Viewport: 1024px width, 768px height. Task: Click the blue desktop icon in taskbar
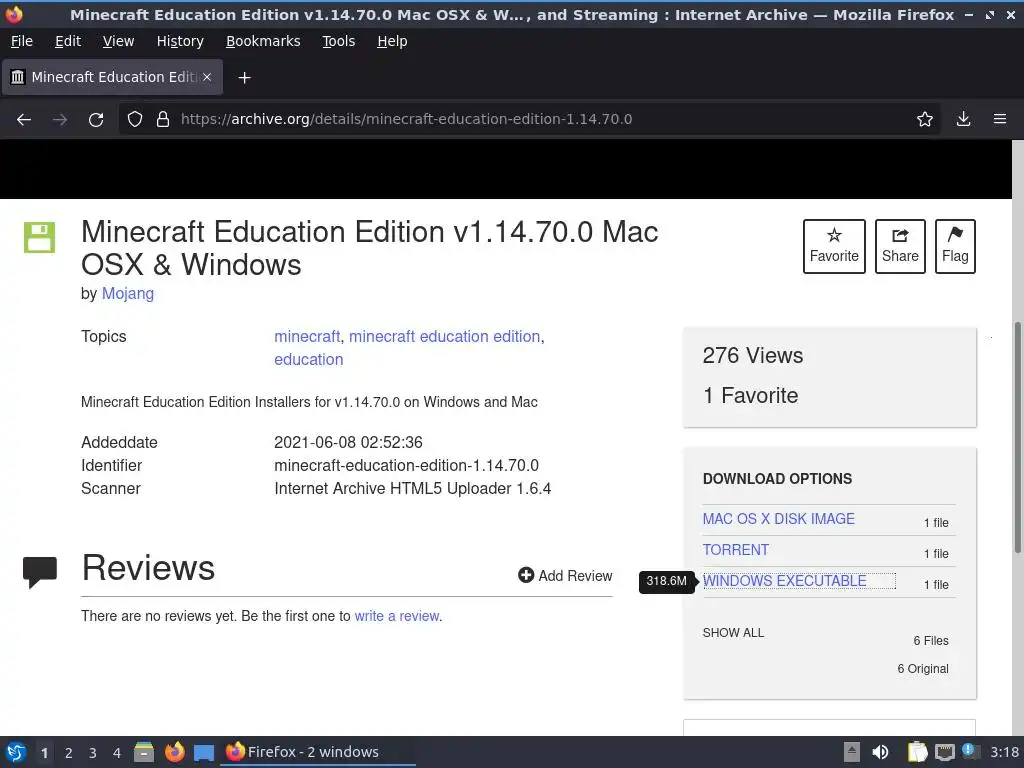204,753
